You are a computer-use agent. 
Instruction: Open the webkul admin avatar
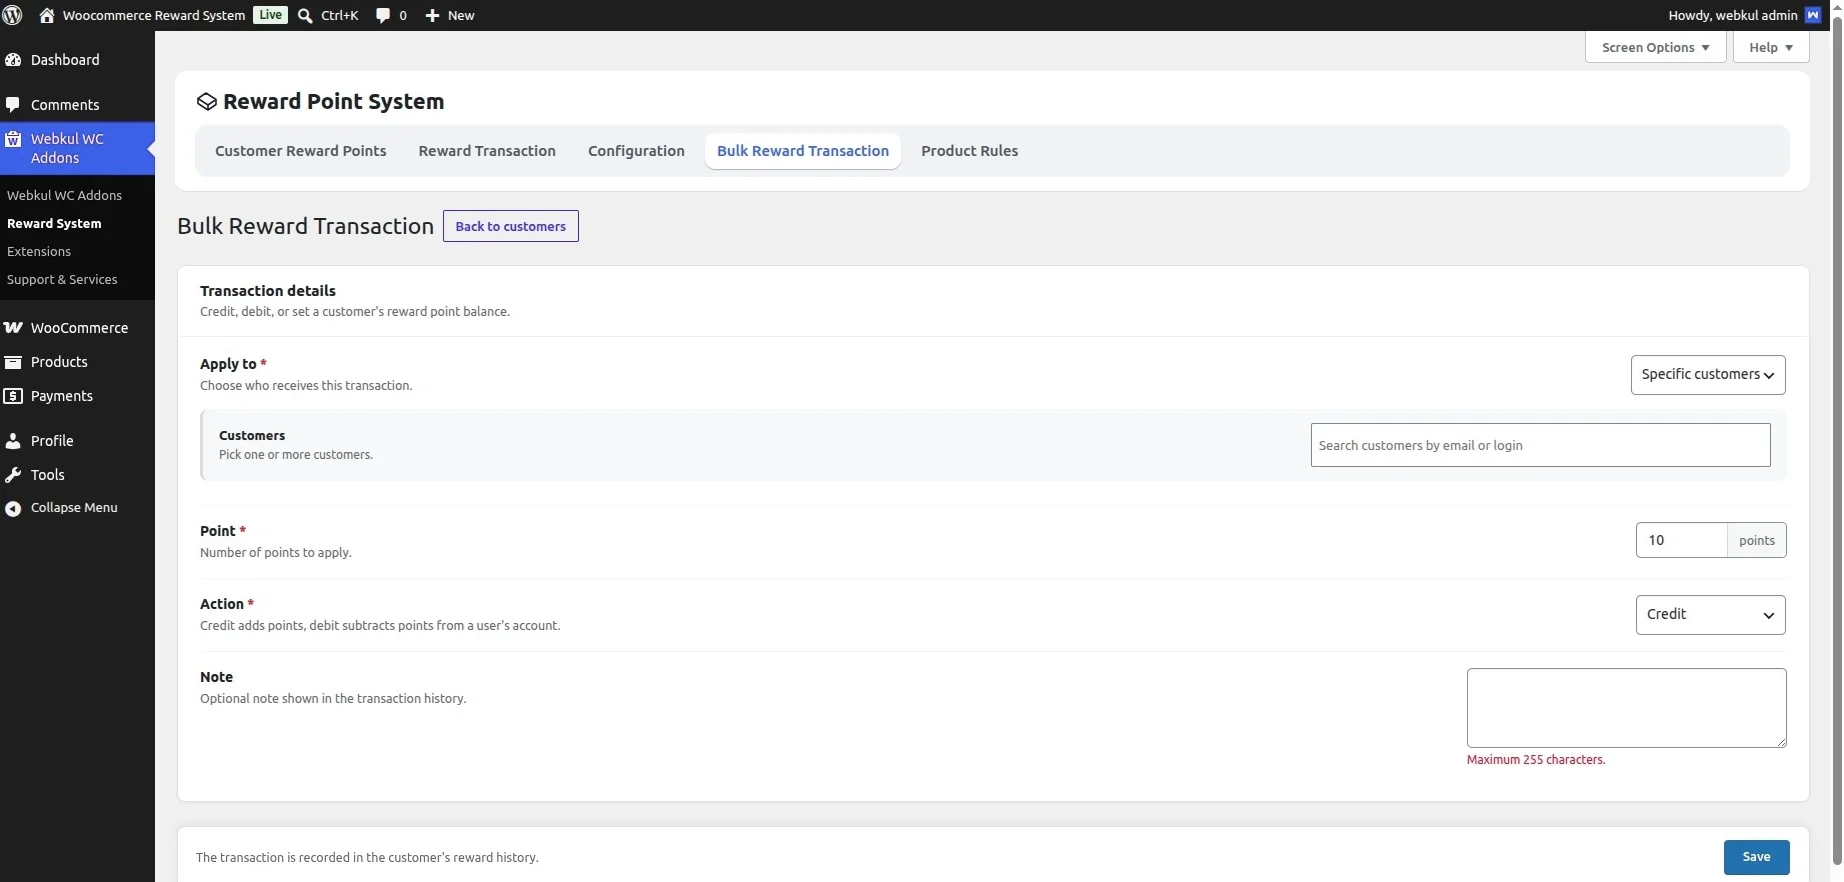(x=1813, y=15)
